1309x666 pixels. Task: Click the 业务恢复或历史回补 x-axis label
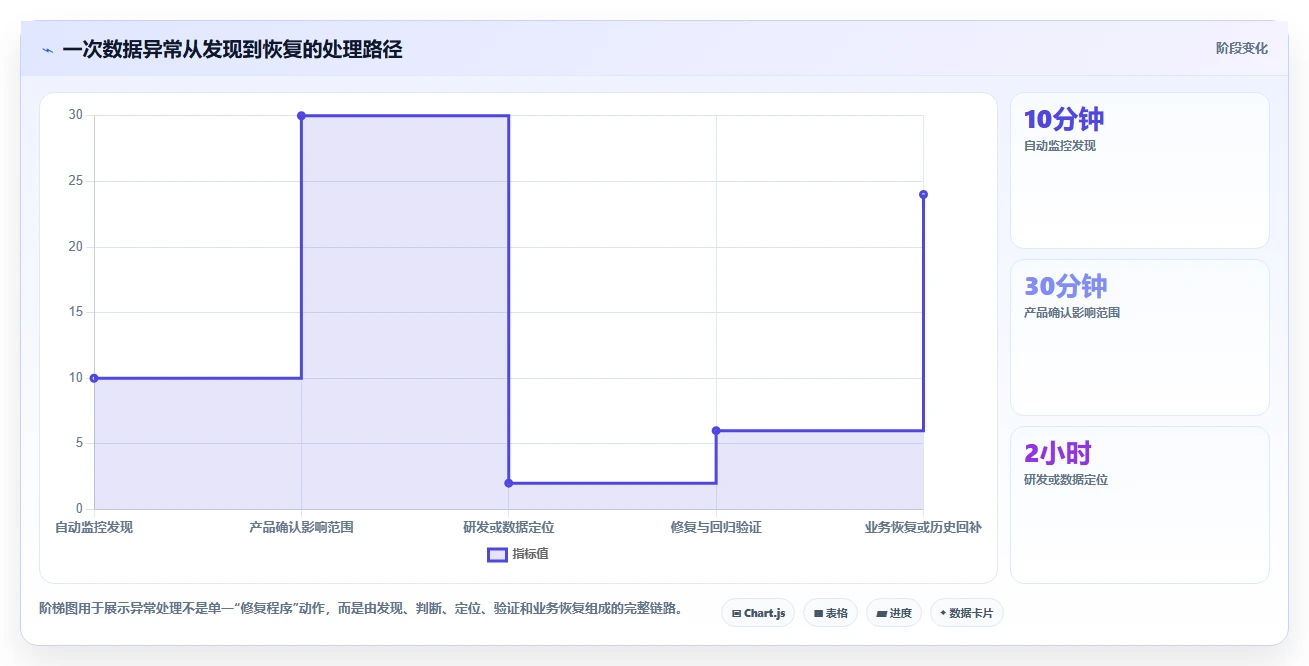(923, 527)
